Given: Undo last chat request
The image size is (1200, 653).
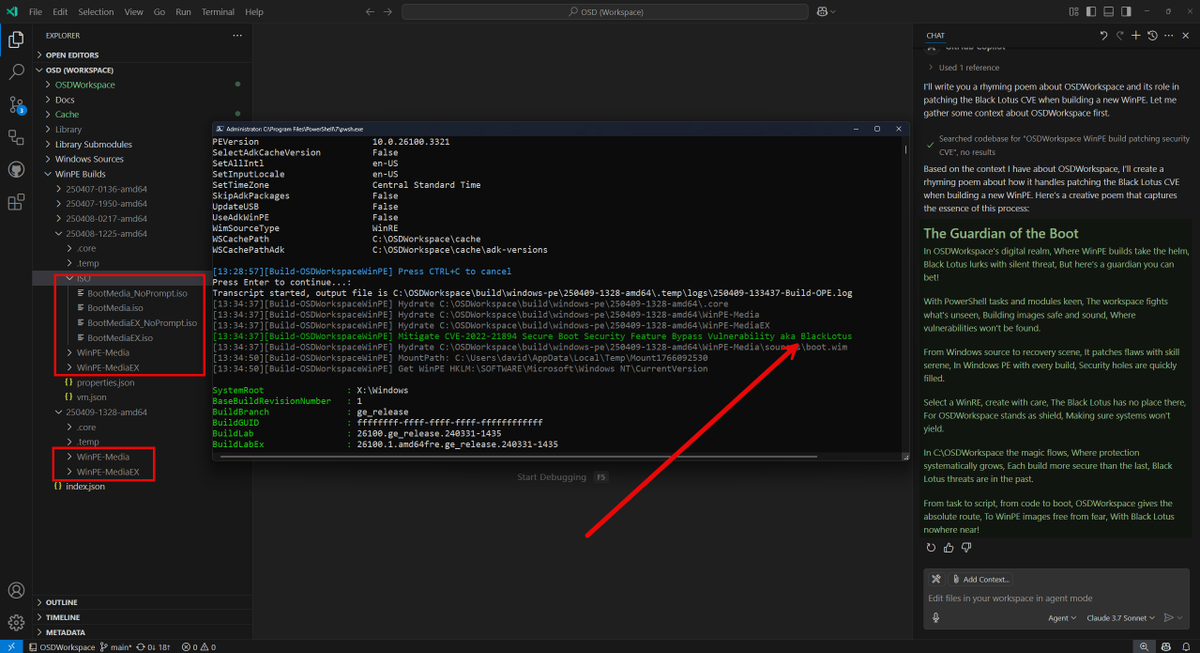Looking at the screenshot, I should click(x=1104, y=35).
